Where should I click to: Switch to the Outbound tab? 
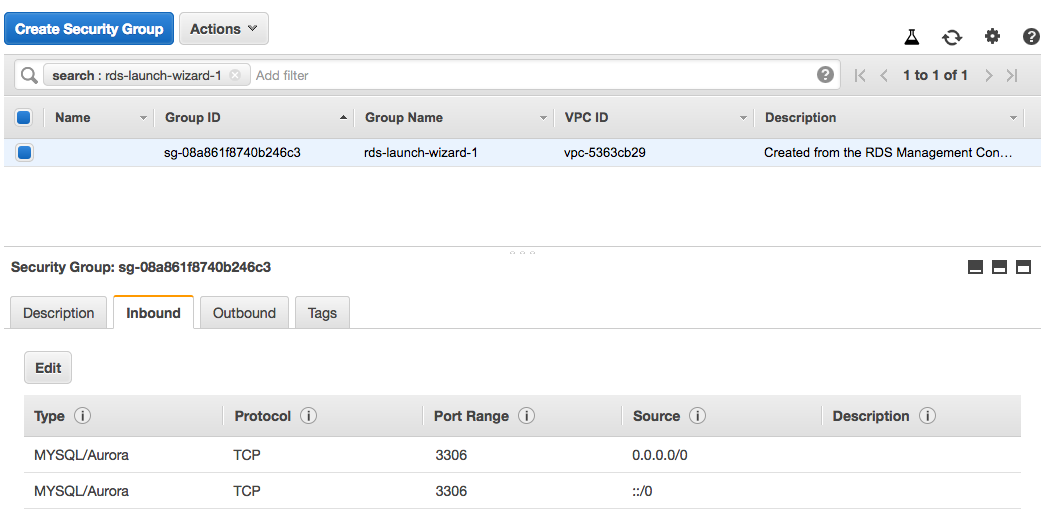pyautogui.click(x=244, y=313)
